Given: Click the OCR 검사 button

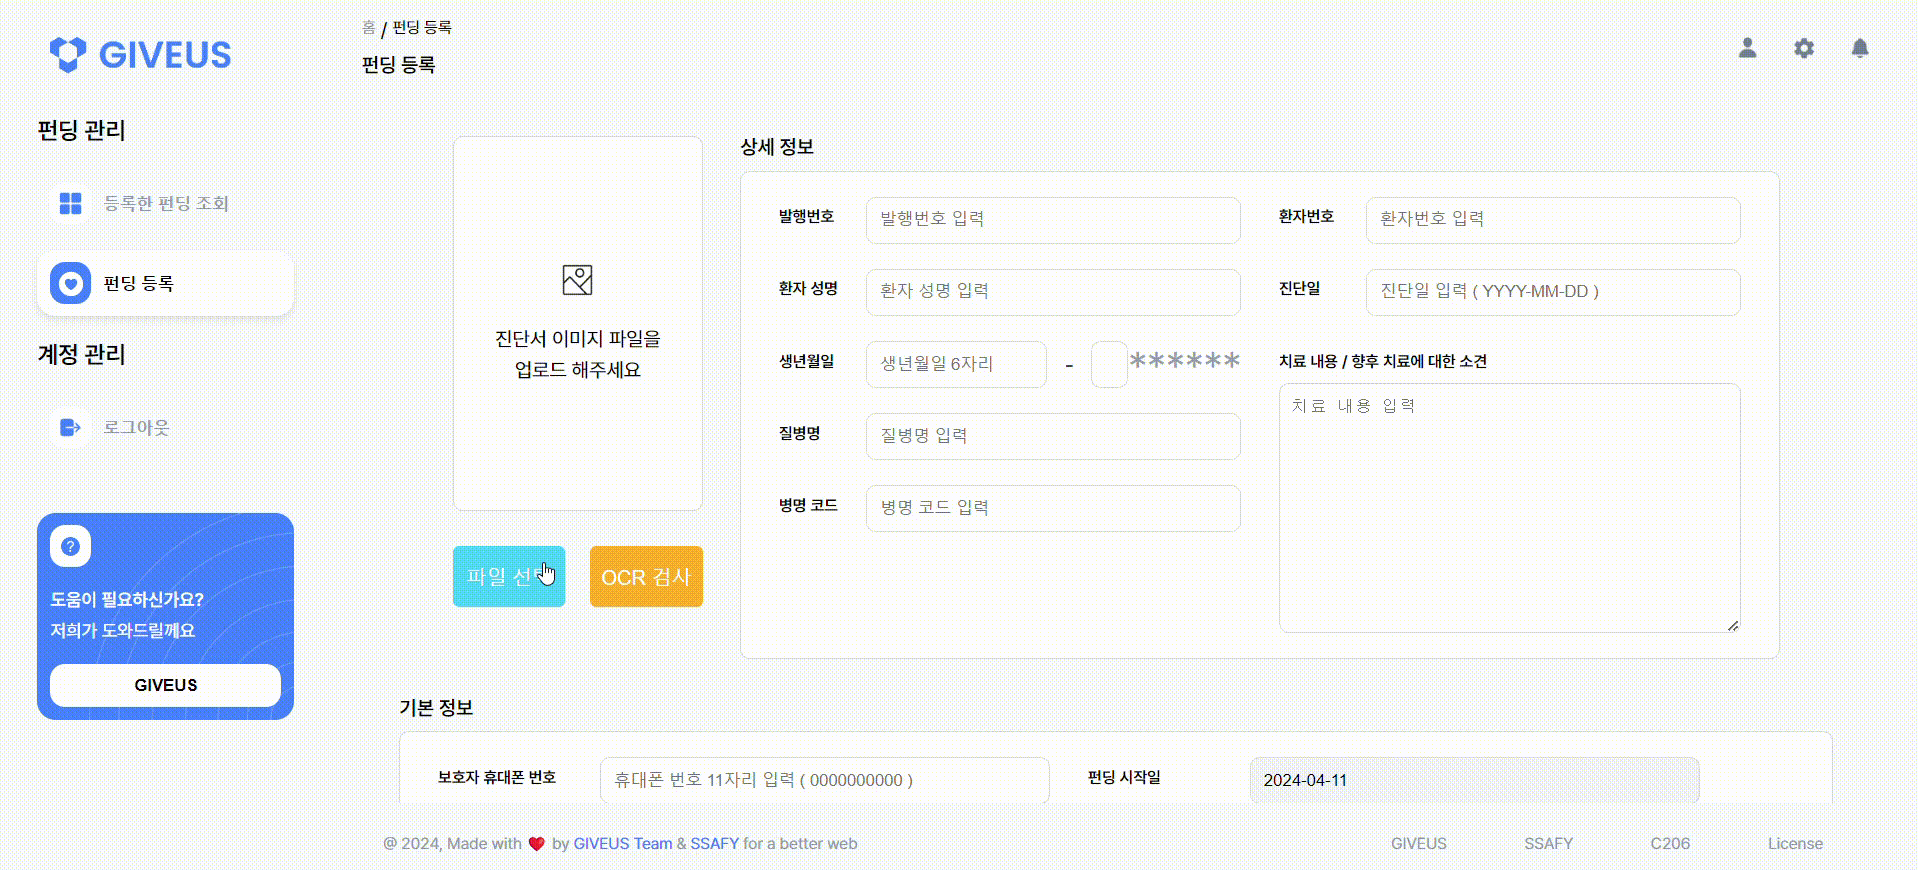Looking at the screenshot, I should tap(646, 576).
